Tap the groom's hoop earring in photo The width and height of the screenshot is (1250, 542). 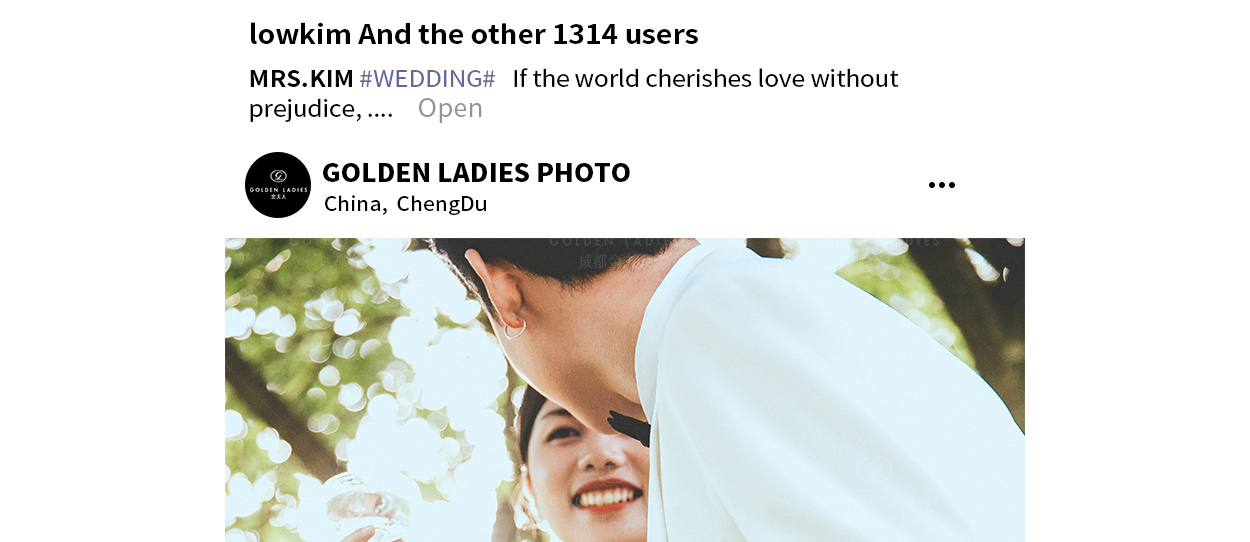514,328
